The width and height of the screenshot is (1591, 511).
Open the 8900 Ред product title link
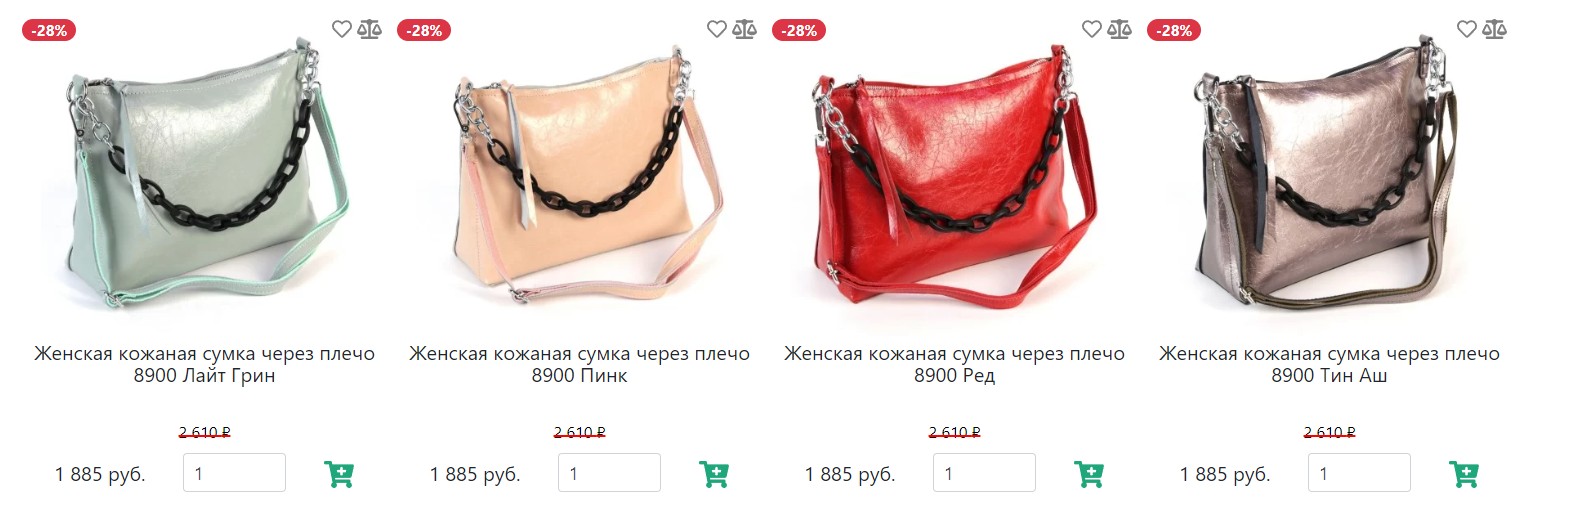tap(954, 364)
